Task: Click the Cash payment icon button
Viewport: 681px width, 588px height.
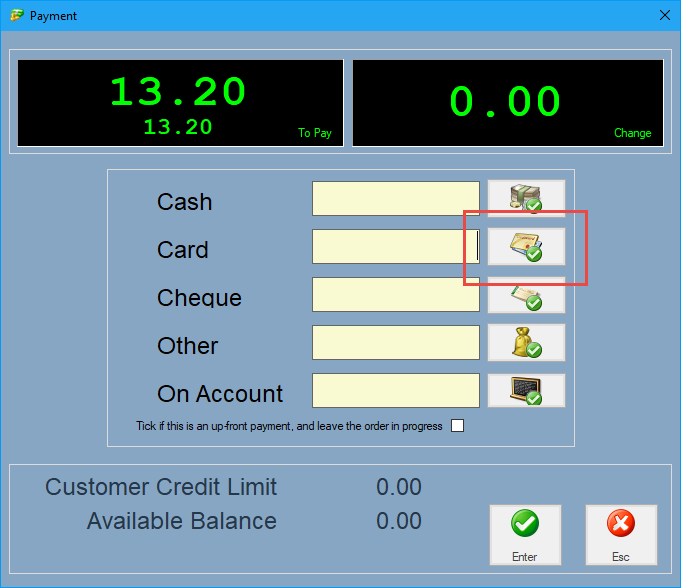Action: [526, 198]
